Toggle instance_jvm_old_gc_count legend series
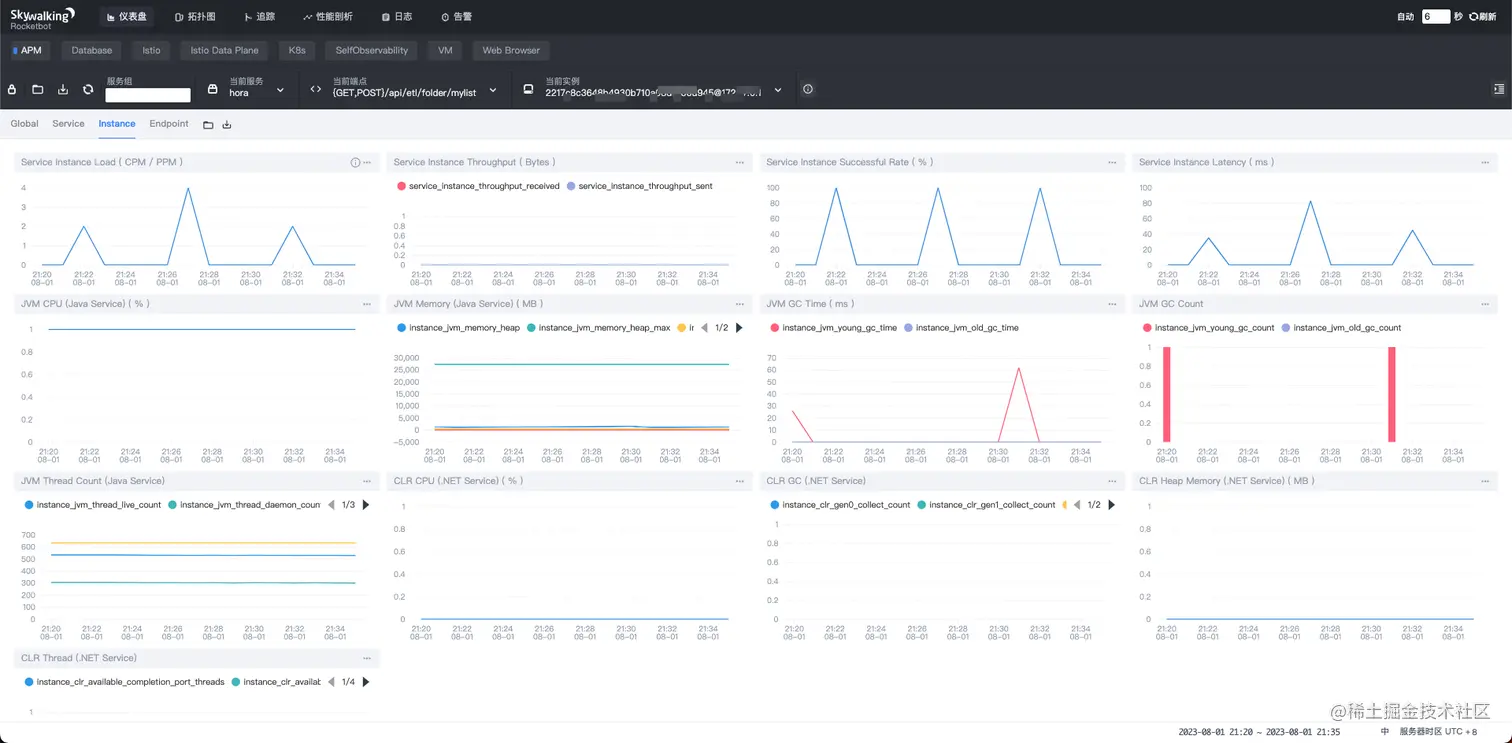The image size is (1512, 743). (1340, 328)
